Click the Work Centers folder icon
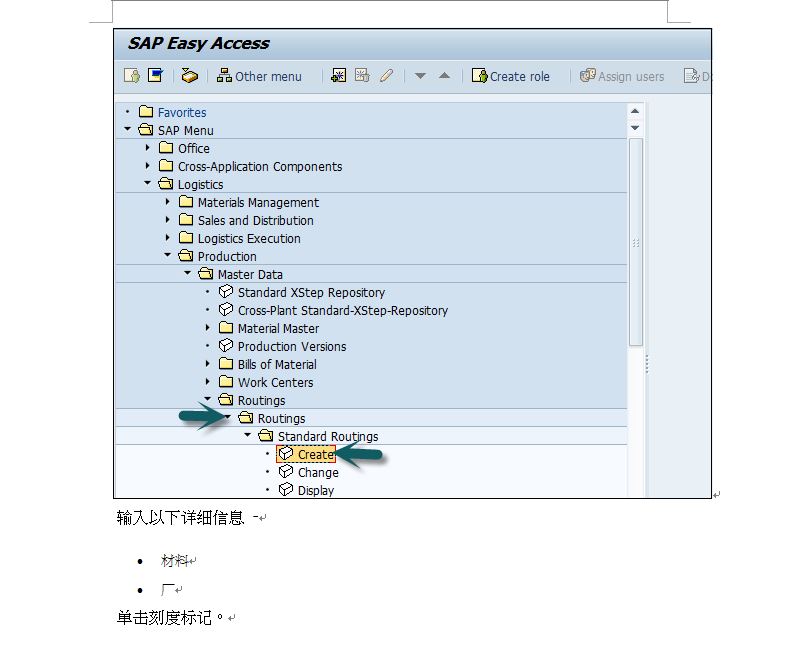Image resolution: width=786 pixels, height=652 pixels. (x=226, y=382)
